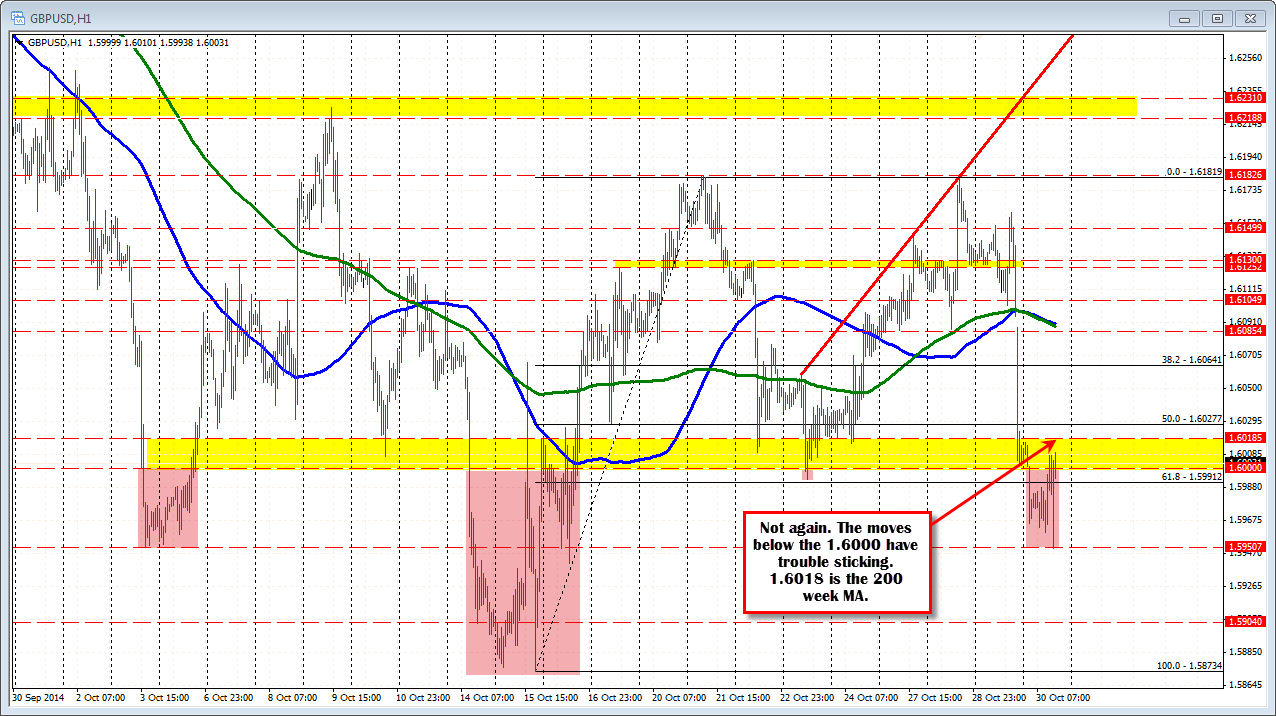Select the largest pink shaded rectangle
This screenshot has width=1276, height=716.
point(522,571)
